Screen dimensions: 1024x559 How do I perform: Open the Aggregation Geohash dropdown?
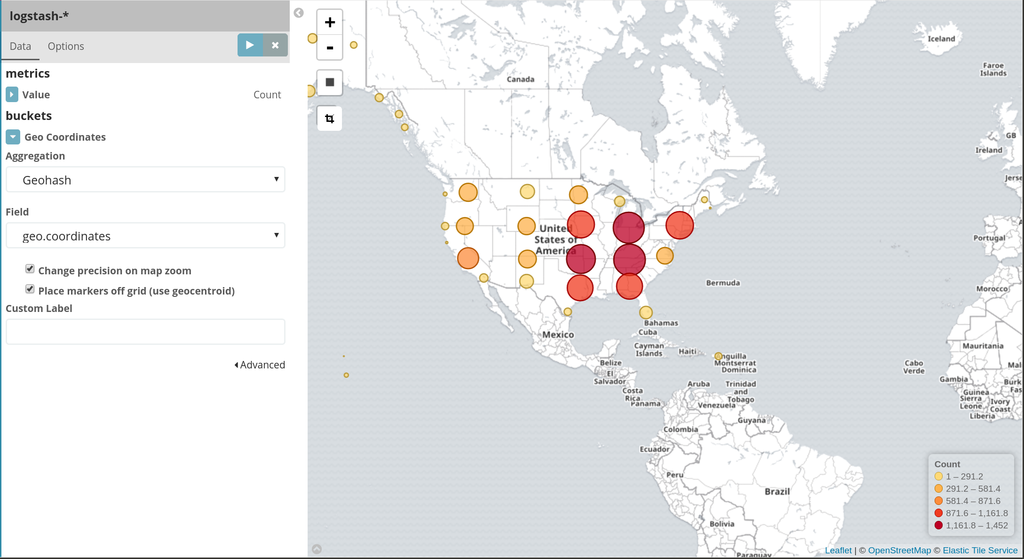click(145, 180)
